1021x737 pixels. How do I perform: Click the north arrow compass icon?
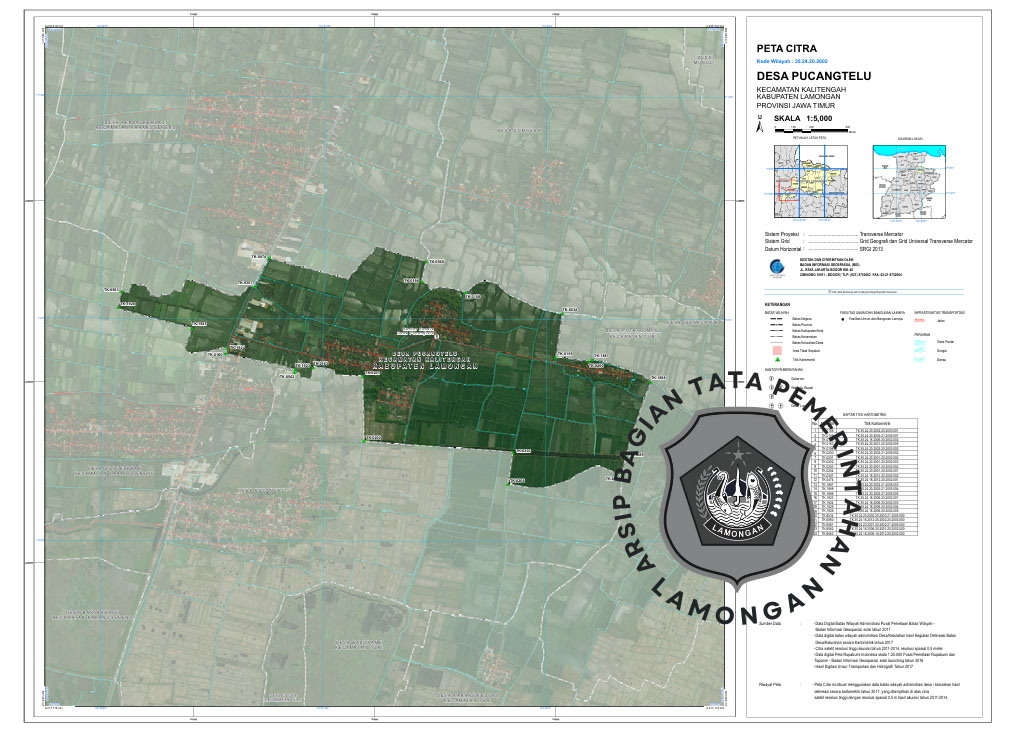point(761,127)
